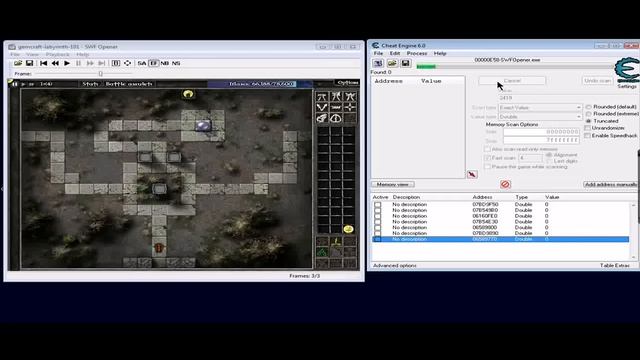The height and width of the screenshot is (360, 640).
Task: Click the Memory view button
Action: [x=393, y=184]
